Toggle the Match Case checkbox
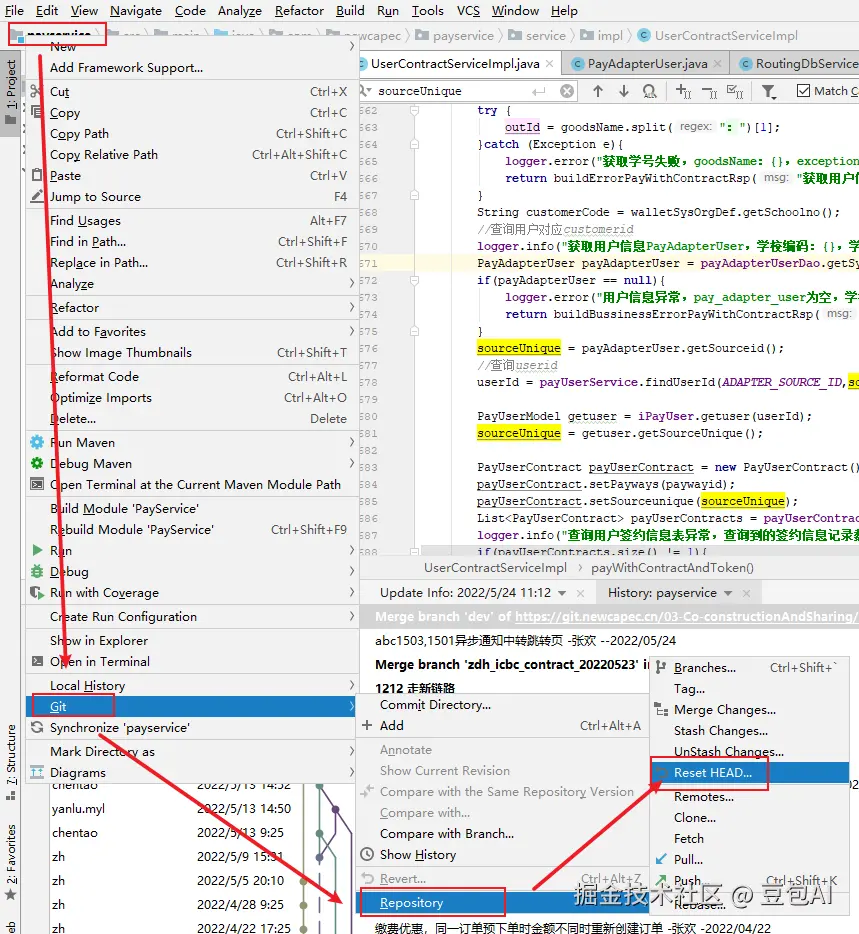 pyautogui.click(x=804, y=91)
